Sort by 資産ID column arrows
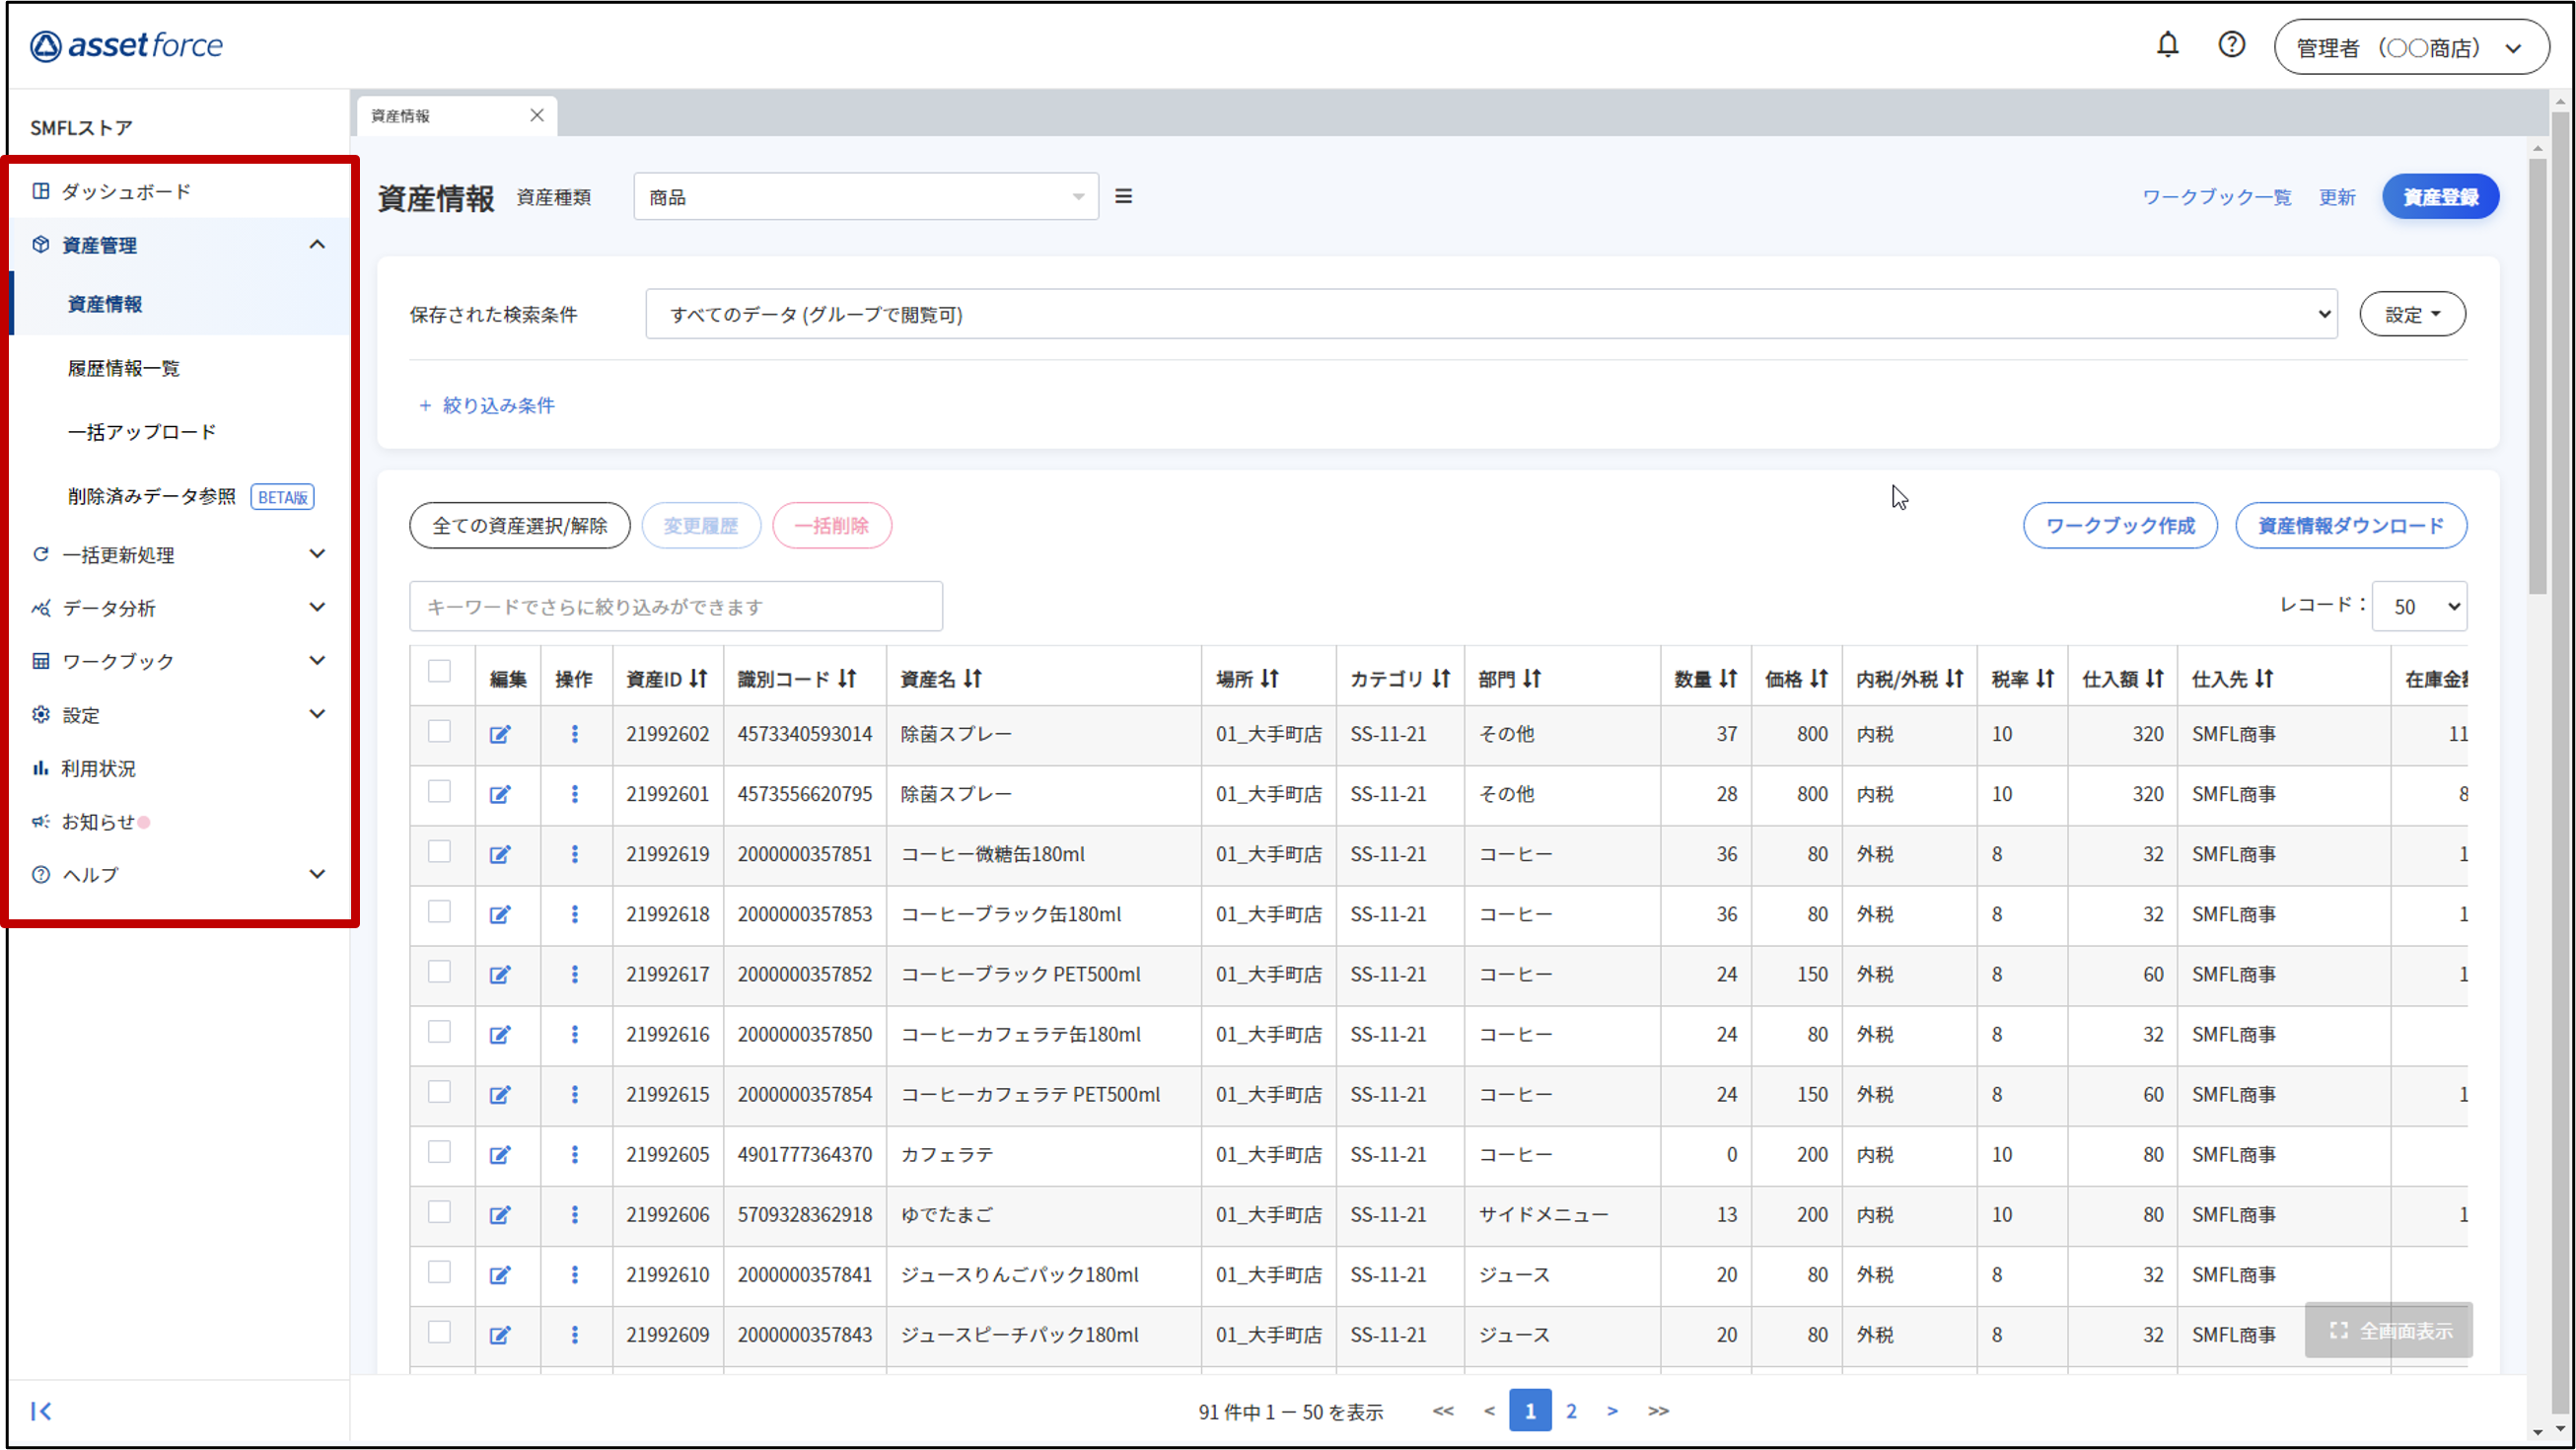This screenshot has width=2576, height=1450. tap(698, 679)
